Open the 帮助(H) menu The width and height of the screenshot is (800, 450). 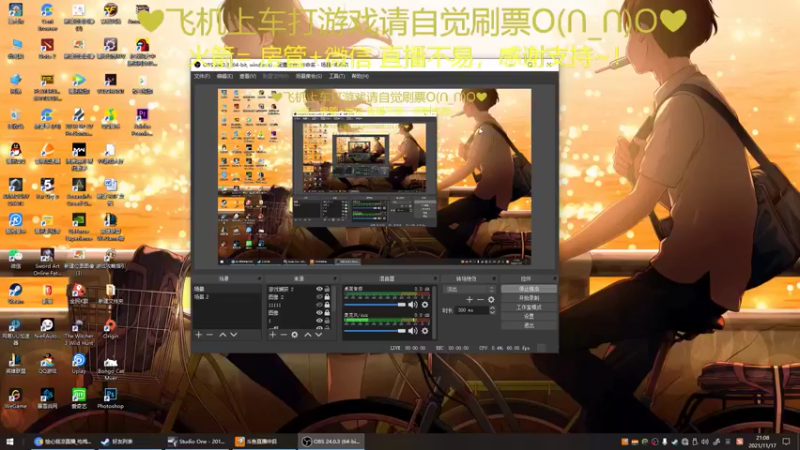pos(360,76)
